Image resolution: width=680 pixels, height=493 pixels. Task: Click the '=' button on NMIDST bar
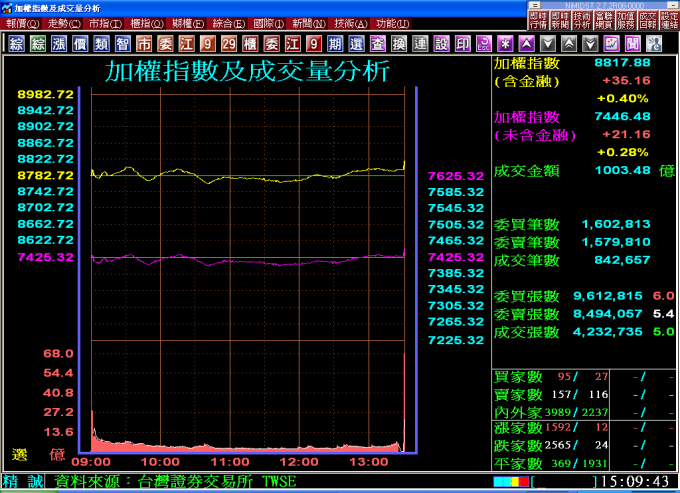[x=535, y=6]
